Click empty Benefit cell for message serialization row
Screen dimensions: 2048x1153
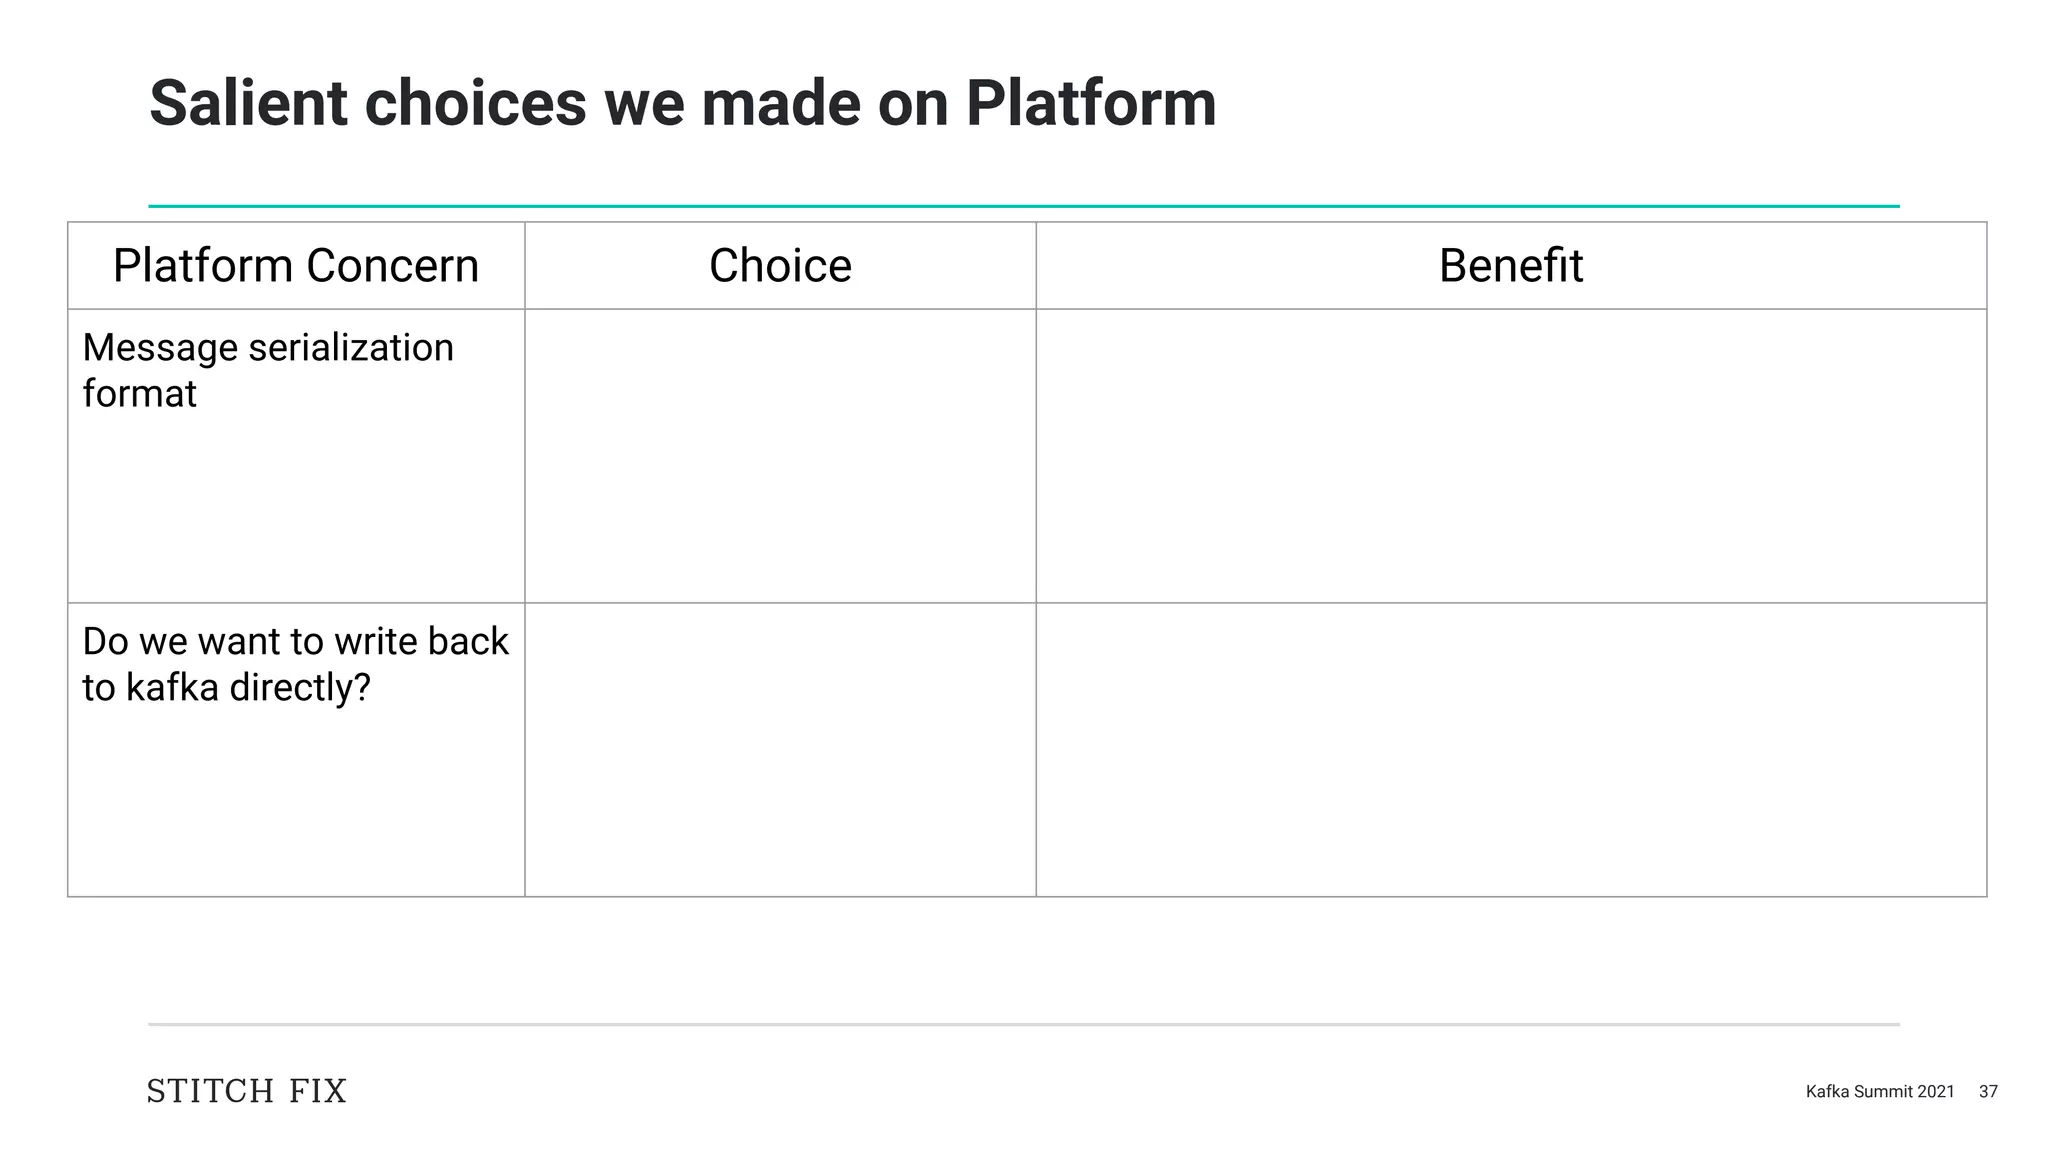click(1510, 456)
